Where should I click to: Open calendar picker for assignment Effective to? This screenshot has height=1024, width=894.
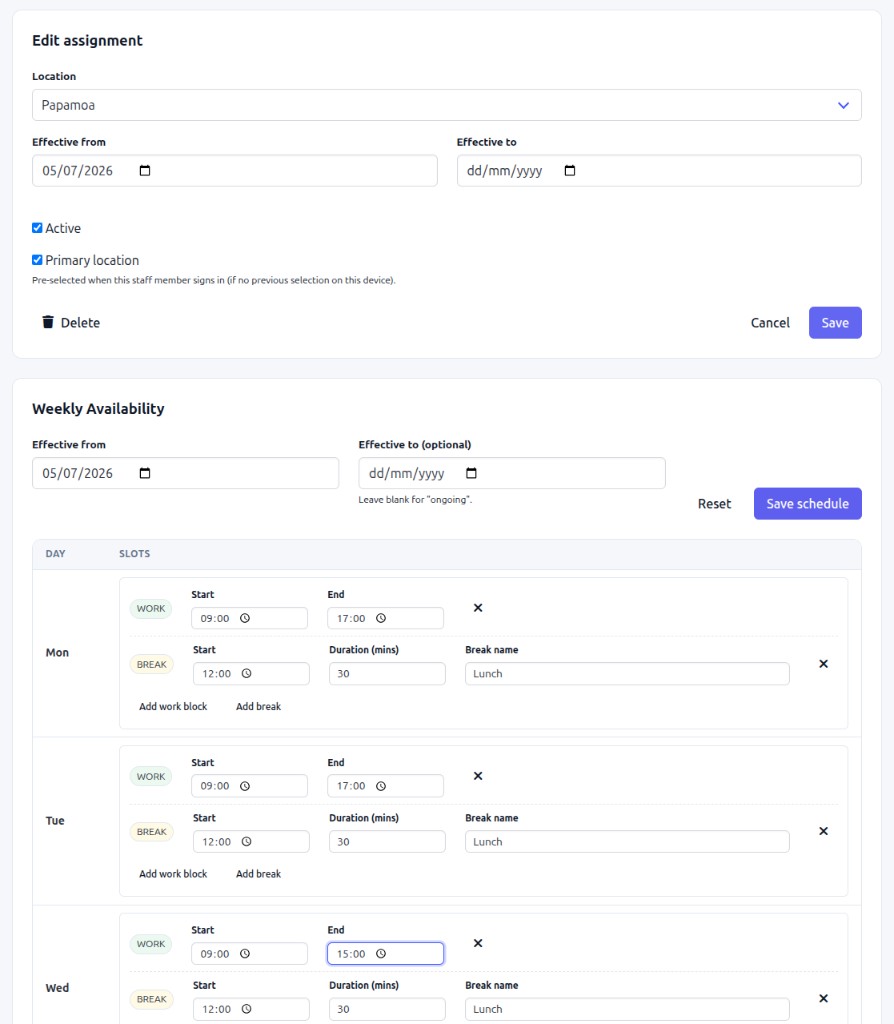(x=569, y=170)
